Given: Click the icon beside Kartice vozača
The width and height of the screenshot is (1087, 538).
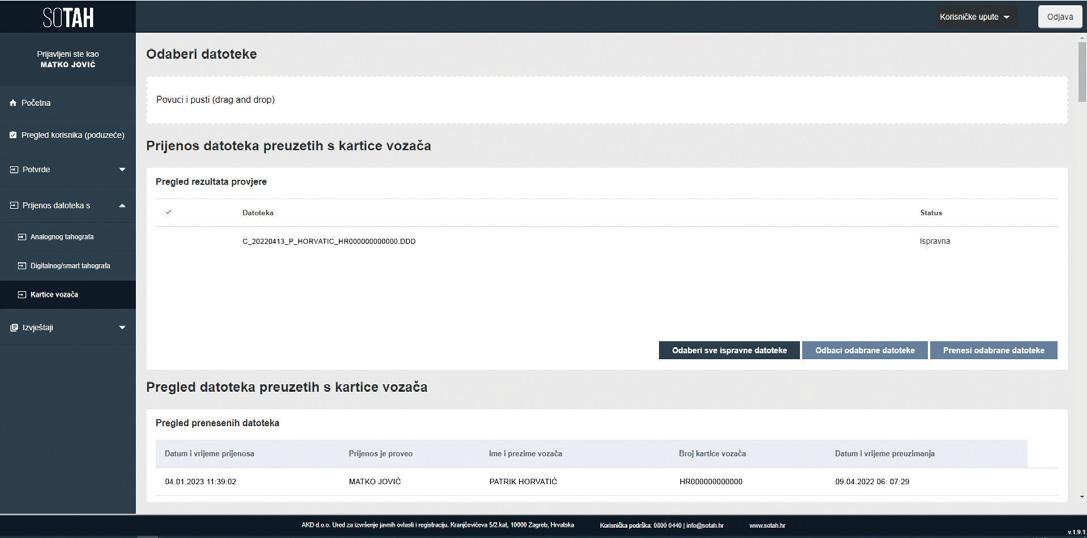Looking at the screenshot, I should tap(21, 295).
